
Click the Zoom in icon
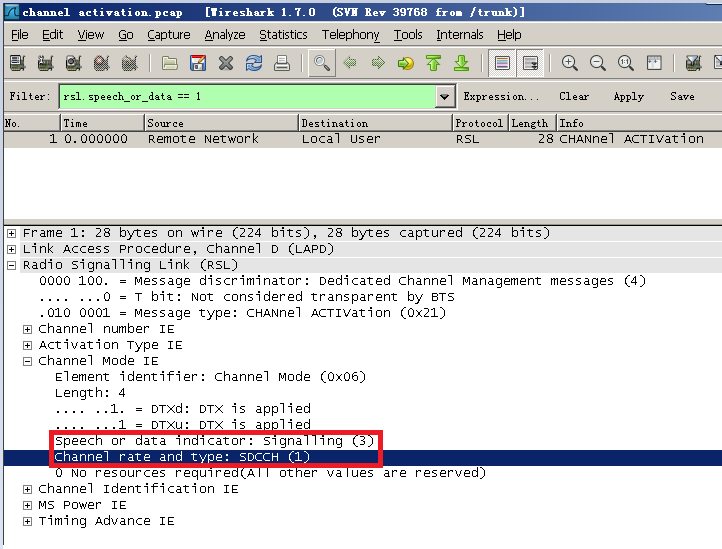pos(570,63)
